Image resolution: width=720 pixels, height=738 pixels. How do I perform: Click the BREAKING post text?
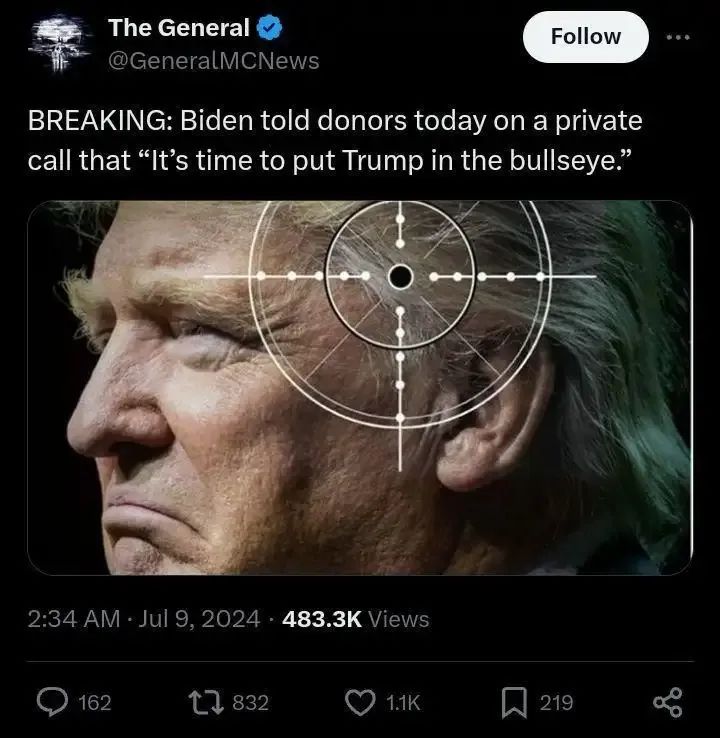click(335, 141)
